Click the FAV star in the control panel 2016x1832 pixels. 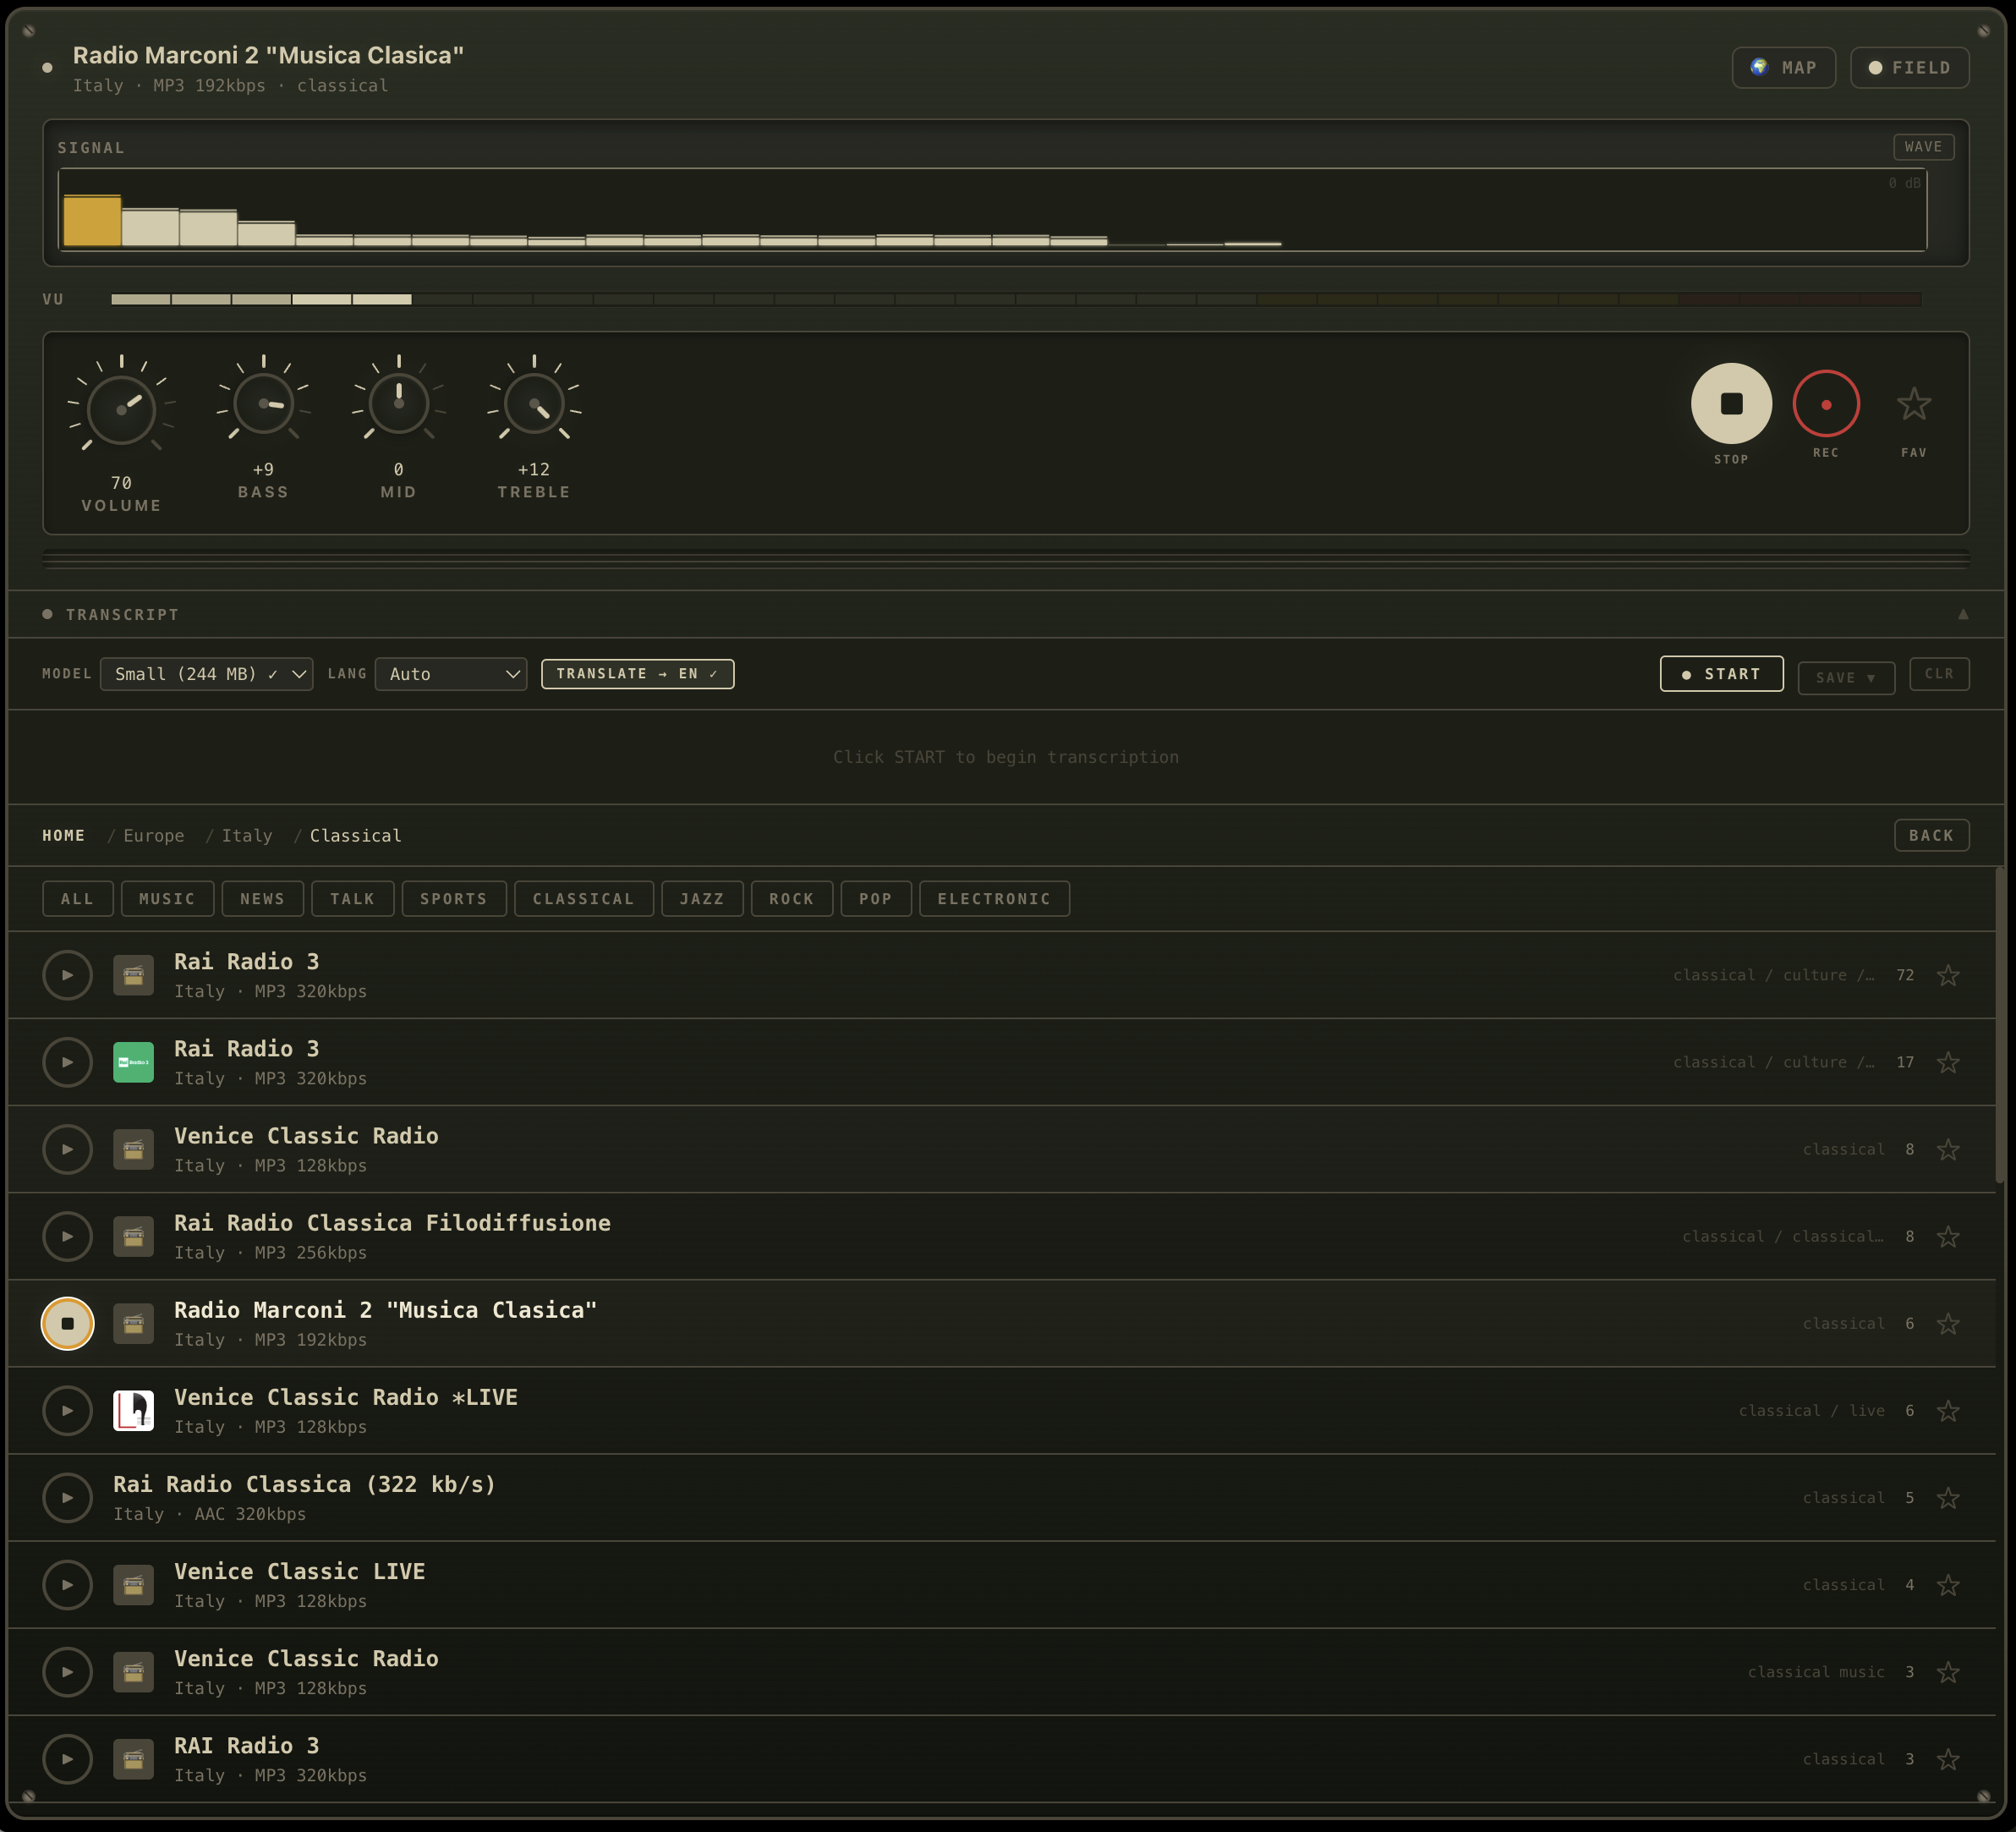tap(1914, 406)
